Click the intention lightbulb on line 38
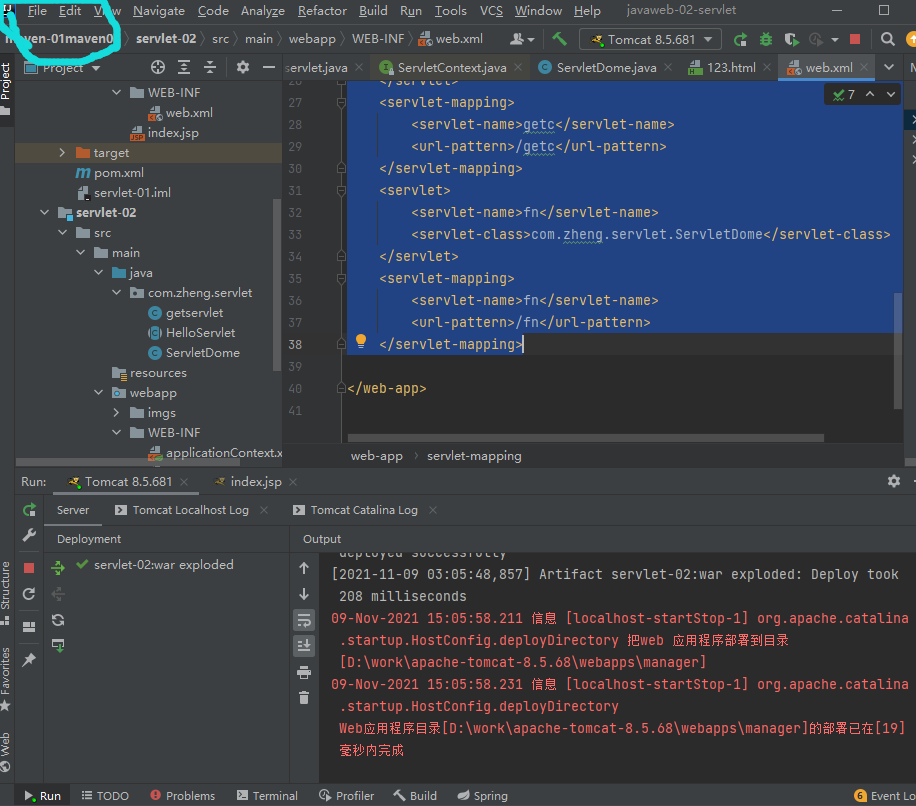This screenshot has width=916, height=806. coord(362,342)
